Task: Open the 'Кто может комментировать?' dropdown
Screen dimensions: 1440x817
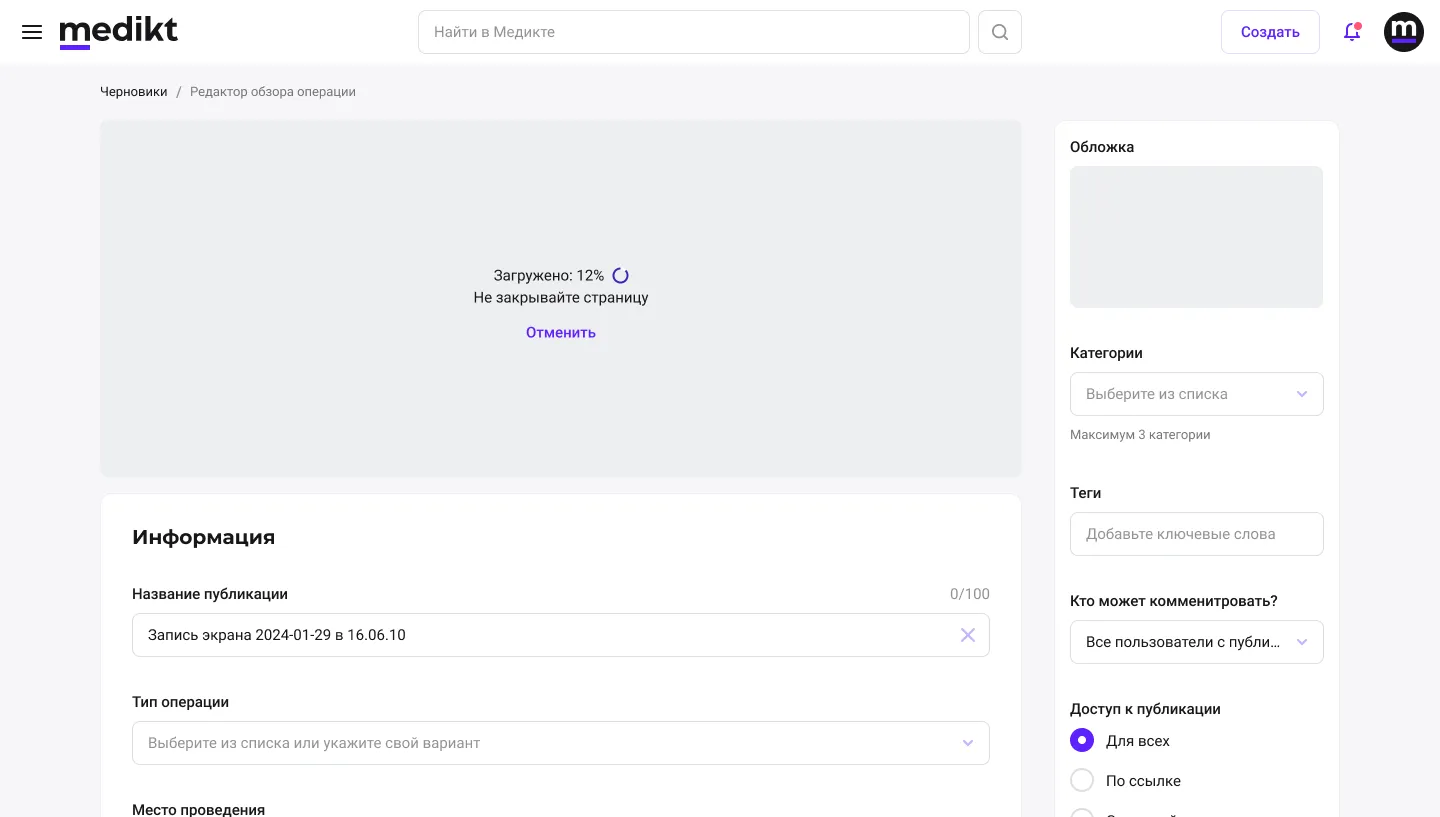Action: (1197, 642)
